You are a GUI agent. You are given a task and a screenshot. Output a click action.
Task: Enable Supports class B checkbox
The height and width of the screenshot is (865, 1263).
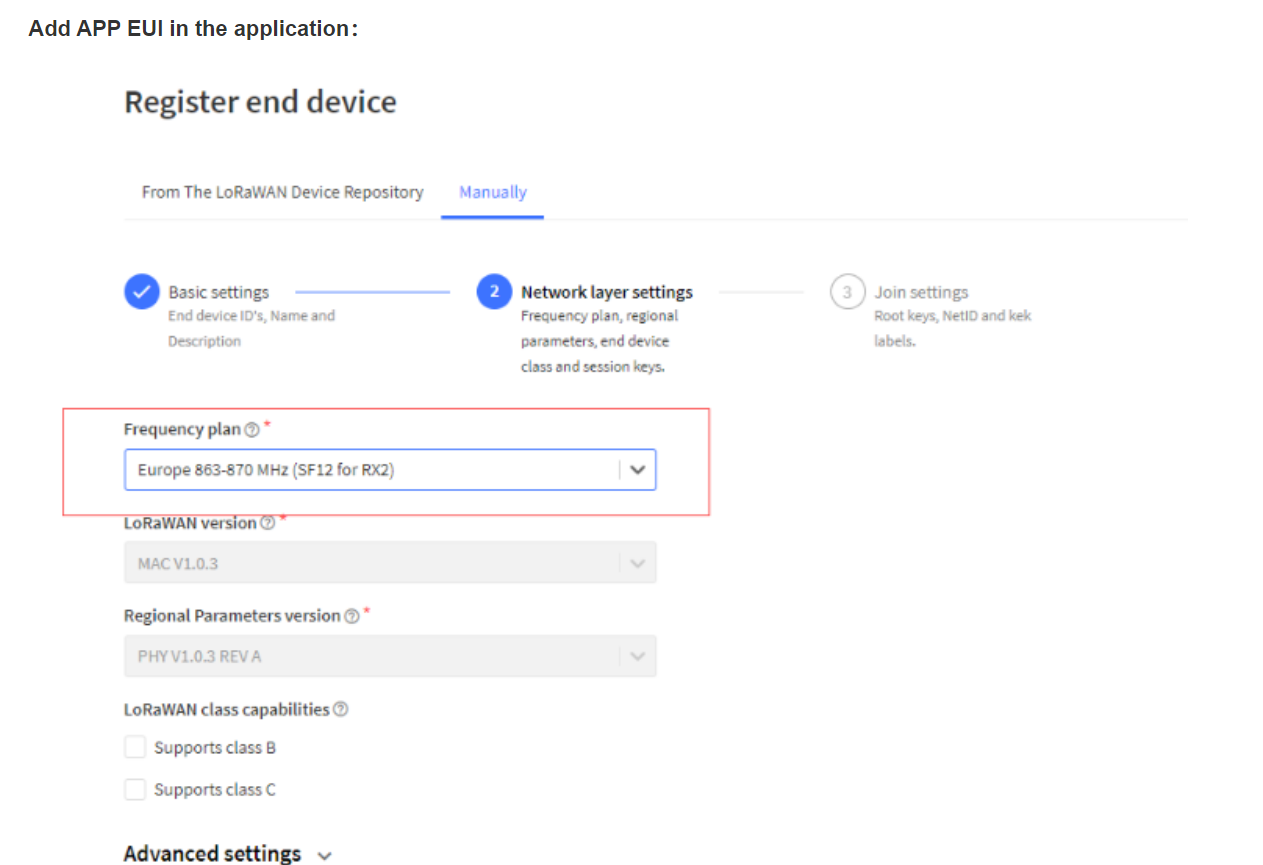[135, 748]
